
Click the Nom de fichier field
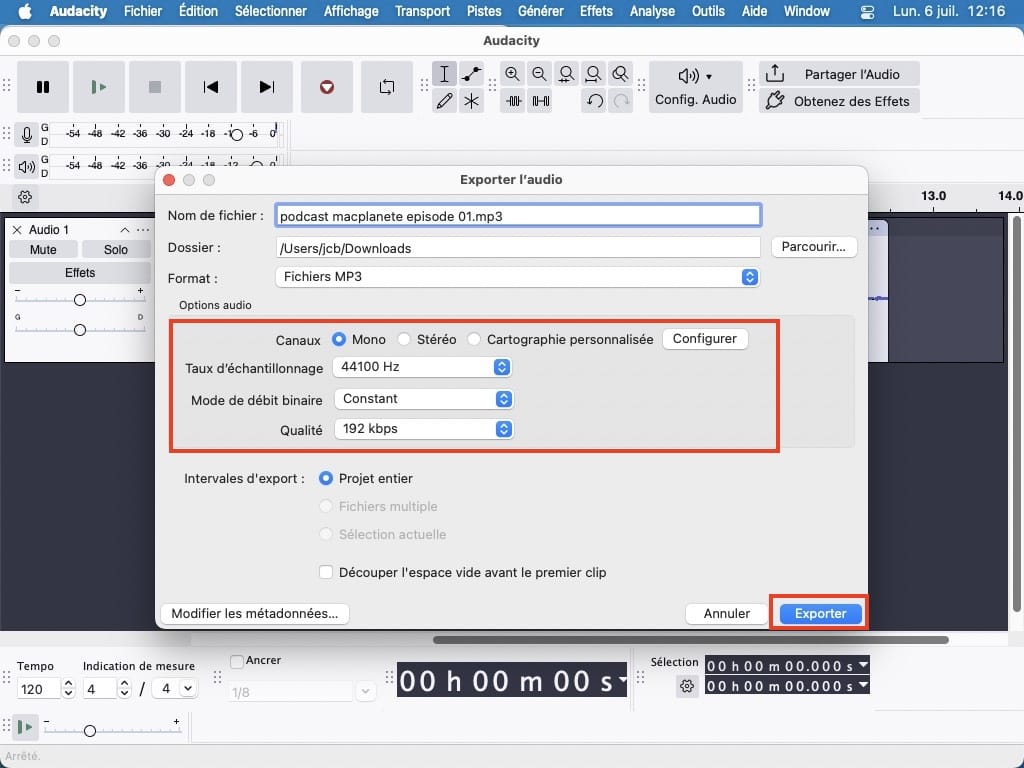coord(518,216)
